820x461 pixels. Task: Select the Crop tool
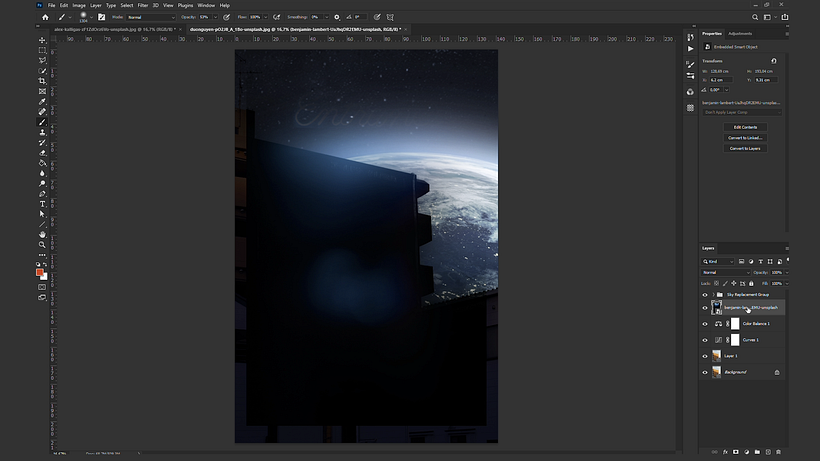pyautogui.click(x=42, y=81)
